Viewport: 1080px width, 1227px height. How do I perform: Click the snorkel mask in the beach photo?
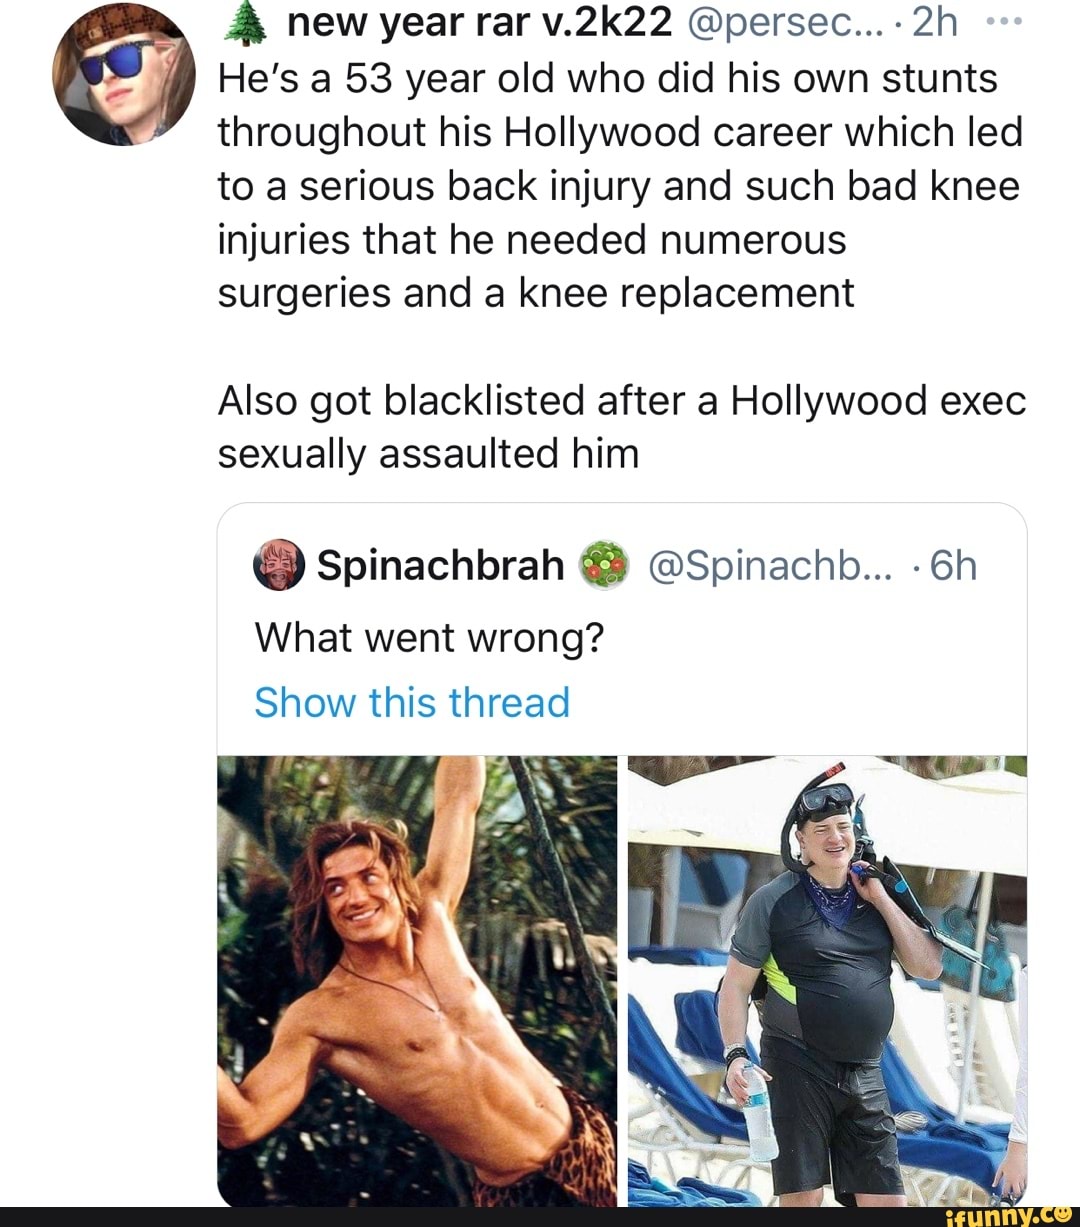pyautogui.click(x=827, y=800)
